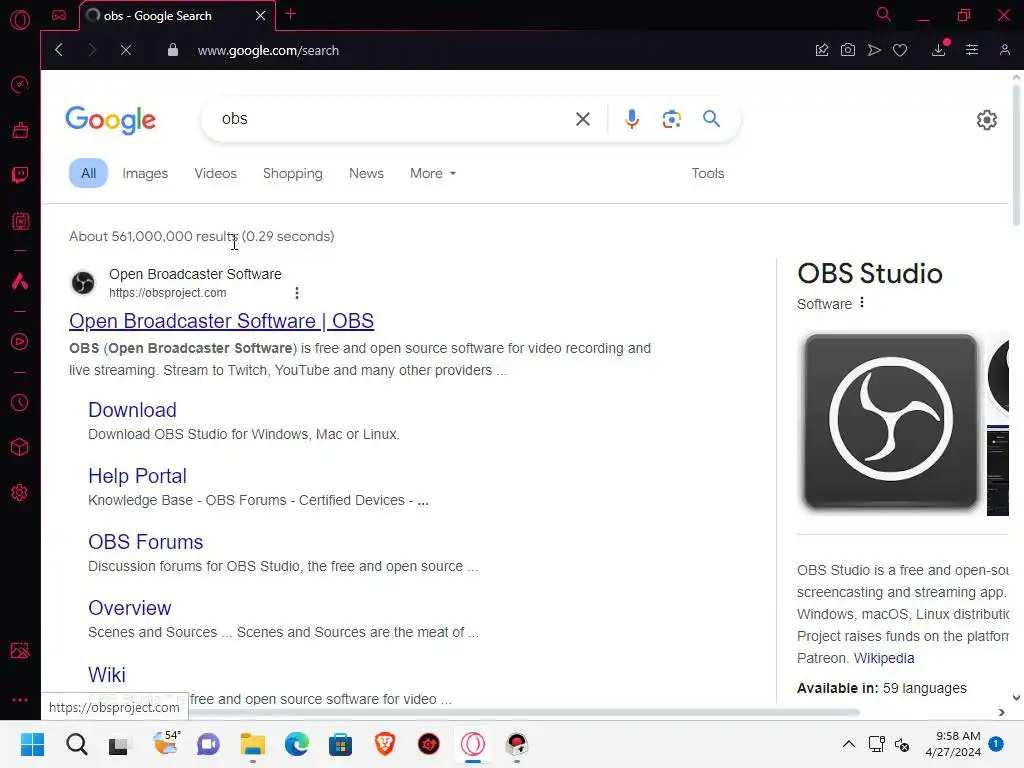Click the site lock security icon
The width and height of the screenshot is (1024, 768).
coord(173,50)
